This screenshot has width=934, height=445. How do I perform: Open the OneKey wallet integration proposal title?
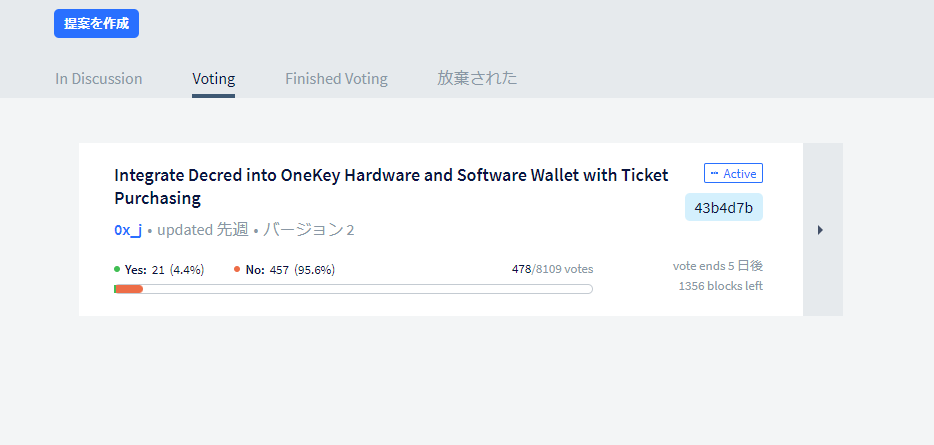tap(391, 186)
